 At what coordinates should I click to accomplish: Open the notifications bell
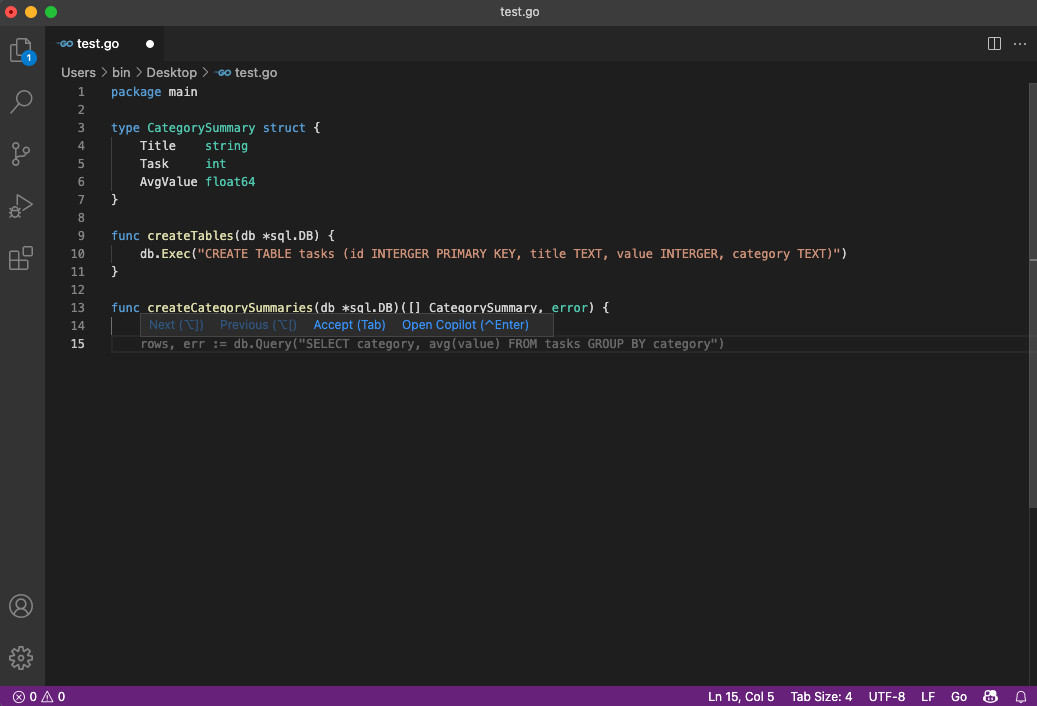point(1021,696)
